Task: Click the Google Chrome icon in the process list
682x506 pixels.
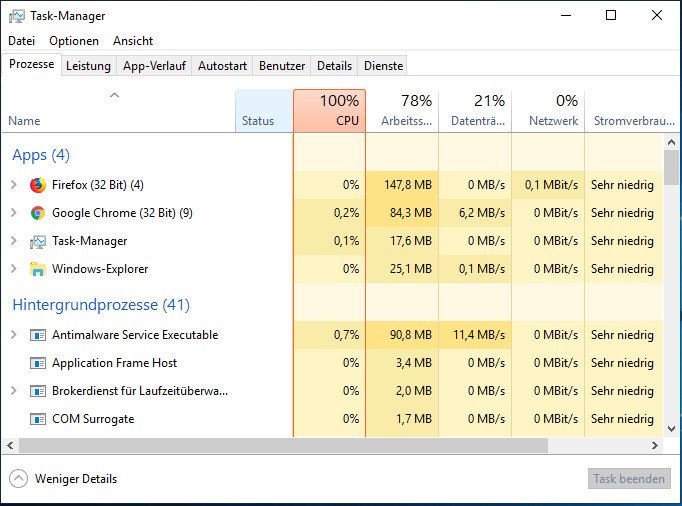Action: click(38, 213)
